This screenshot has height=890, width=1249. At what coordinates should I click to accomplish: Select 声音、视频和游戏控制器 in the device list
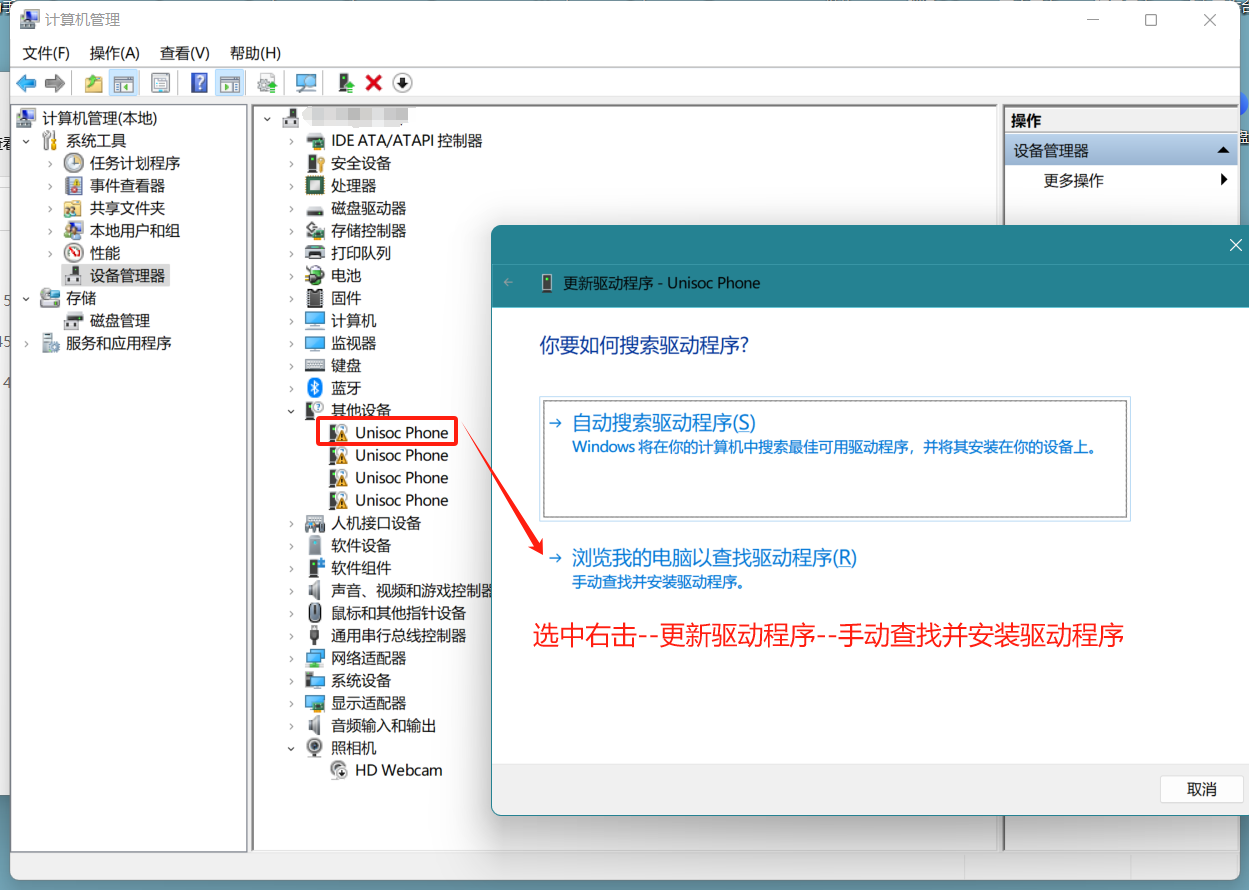(413, 591)
